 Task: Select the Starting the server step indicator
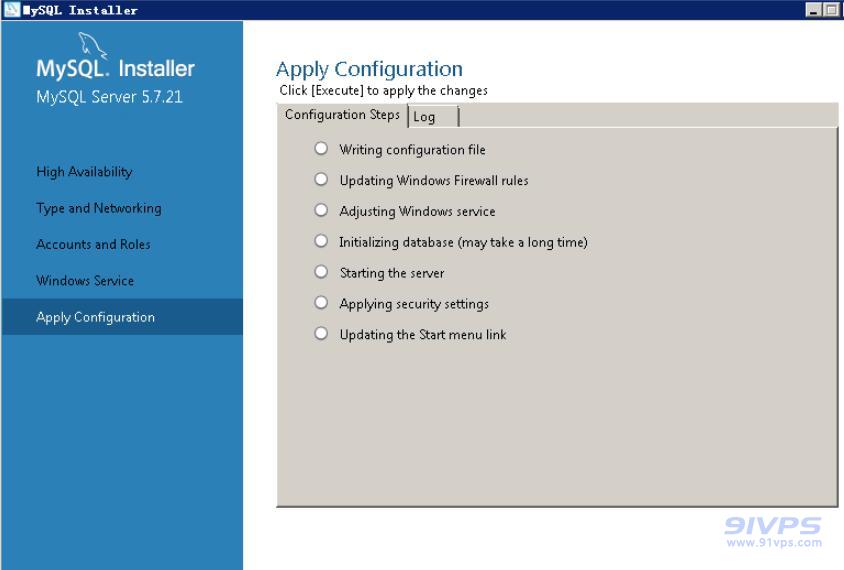321,271
